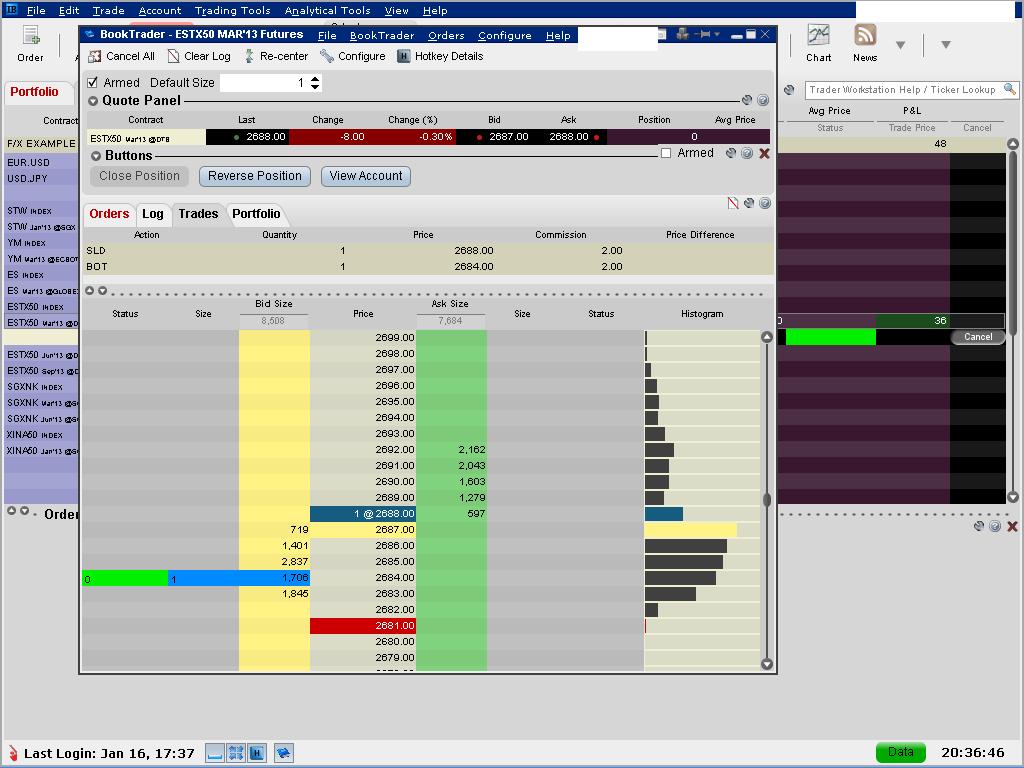Open the Orders menu in BookTrader
Image resolution: width=1024 pixels, height=768 pixels.
tap(446, 35)
